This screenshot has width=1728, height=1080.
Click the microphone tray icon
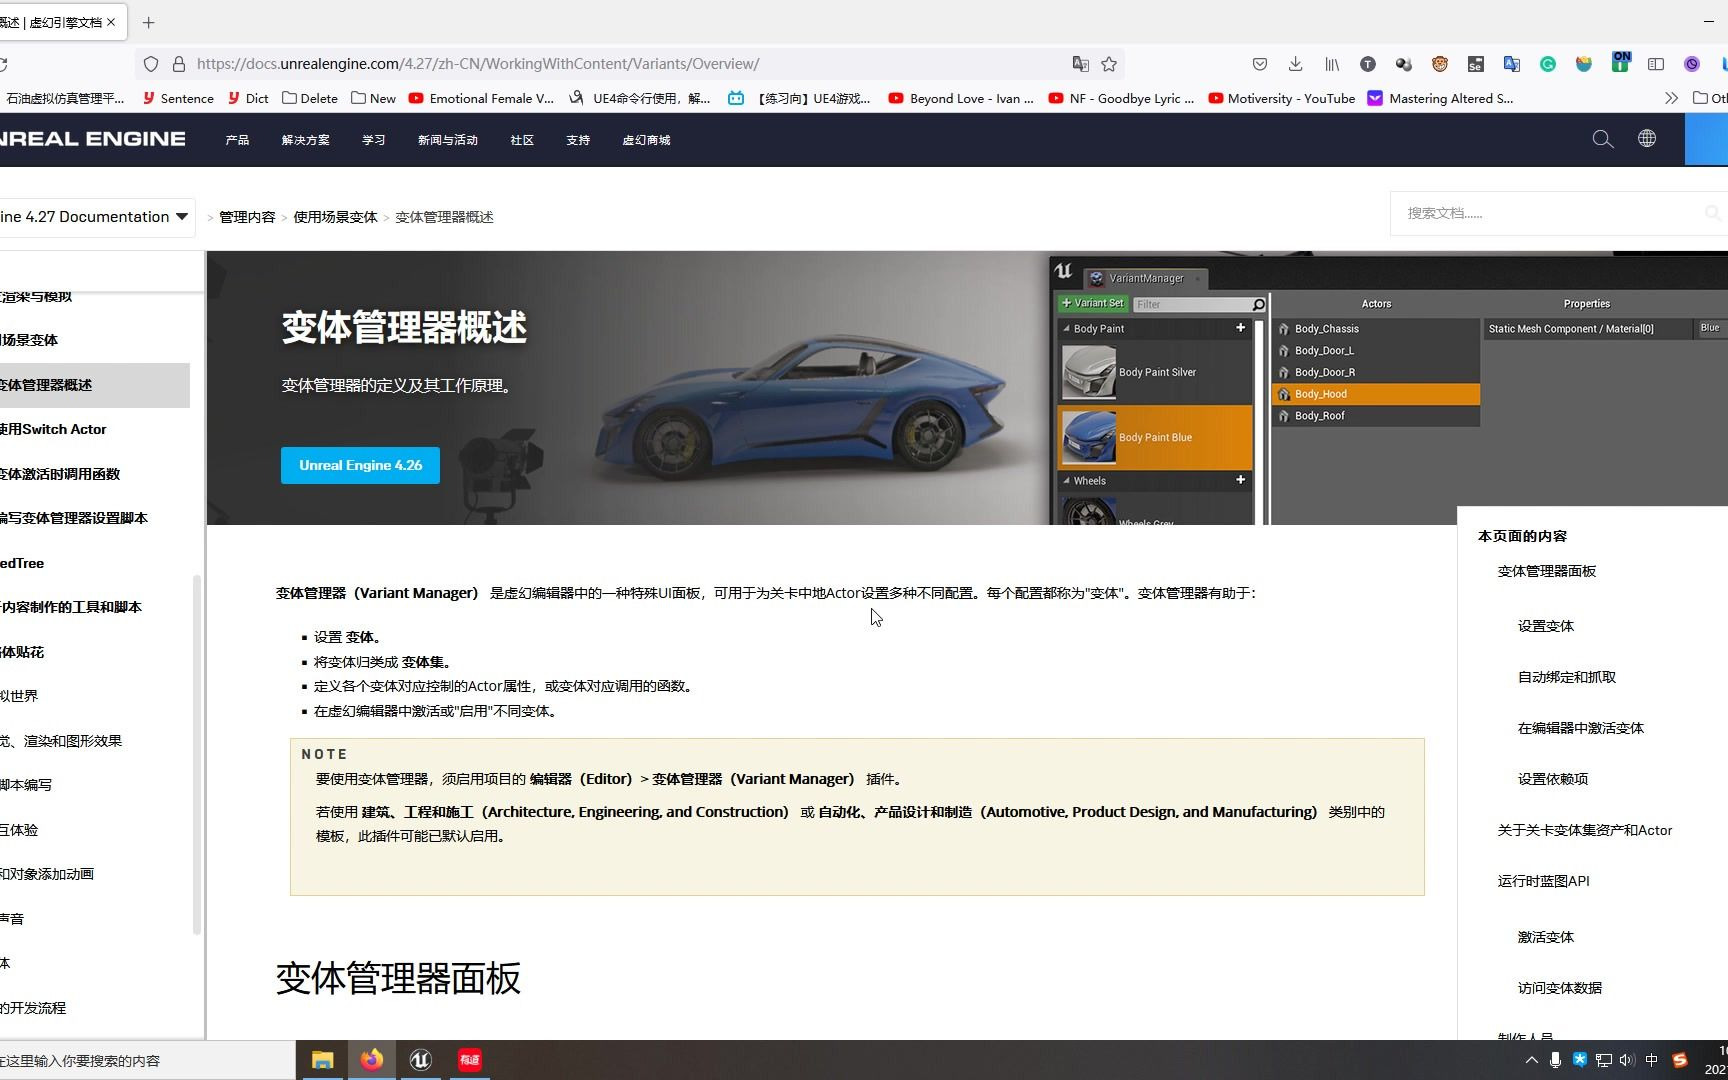click(x=1555, y=1060)
